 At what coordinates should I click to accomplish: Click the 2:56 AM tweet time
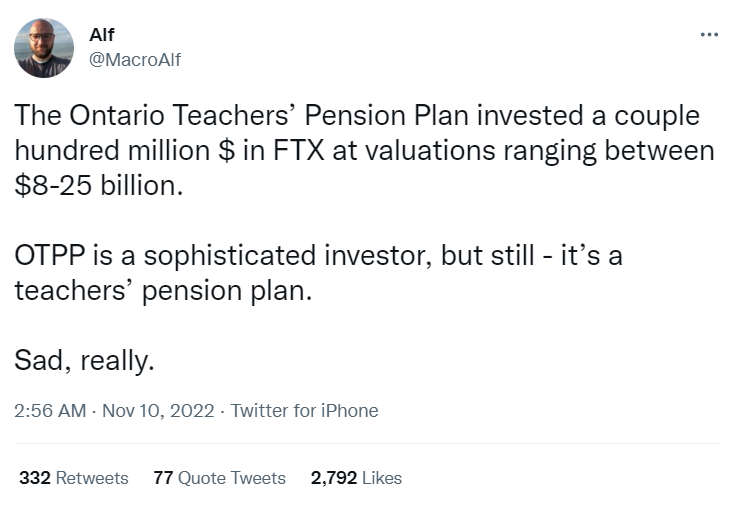click(49, 411)
